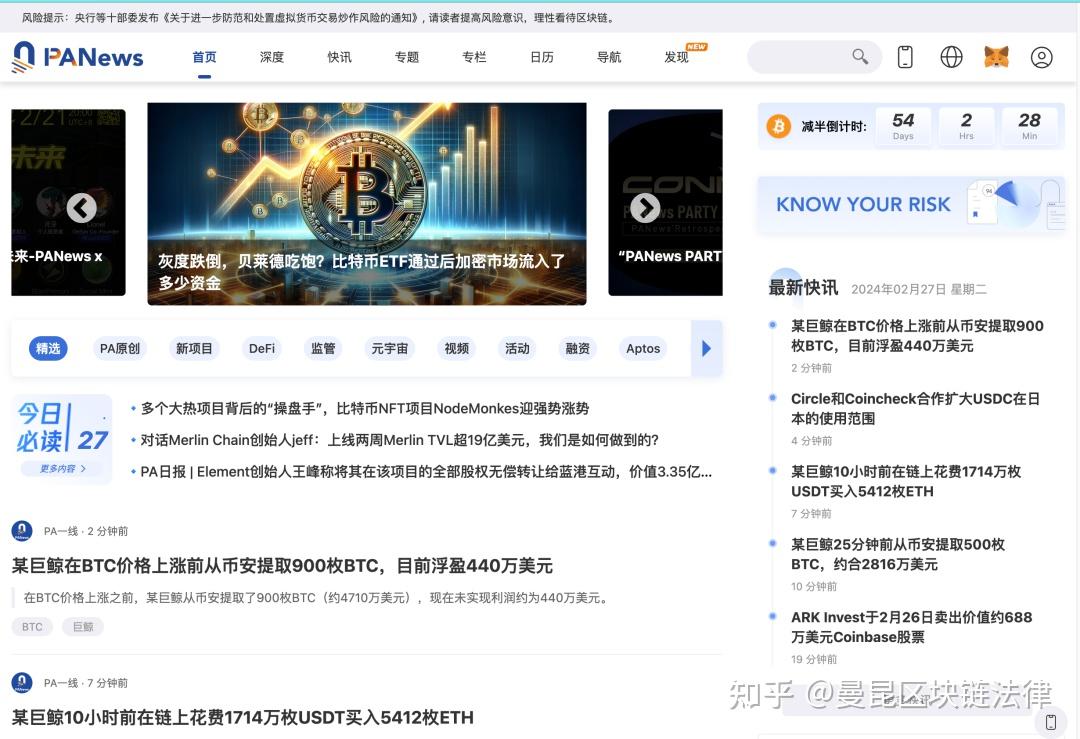The width and height of the screenshot is (1080, 739).
Task: Open the 快讯 navigation tab
Action: tap(339, 57)
